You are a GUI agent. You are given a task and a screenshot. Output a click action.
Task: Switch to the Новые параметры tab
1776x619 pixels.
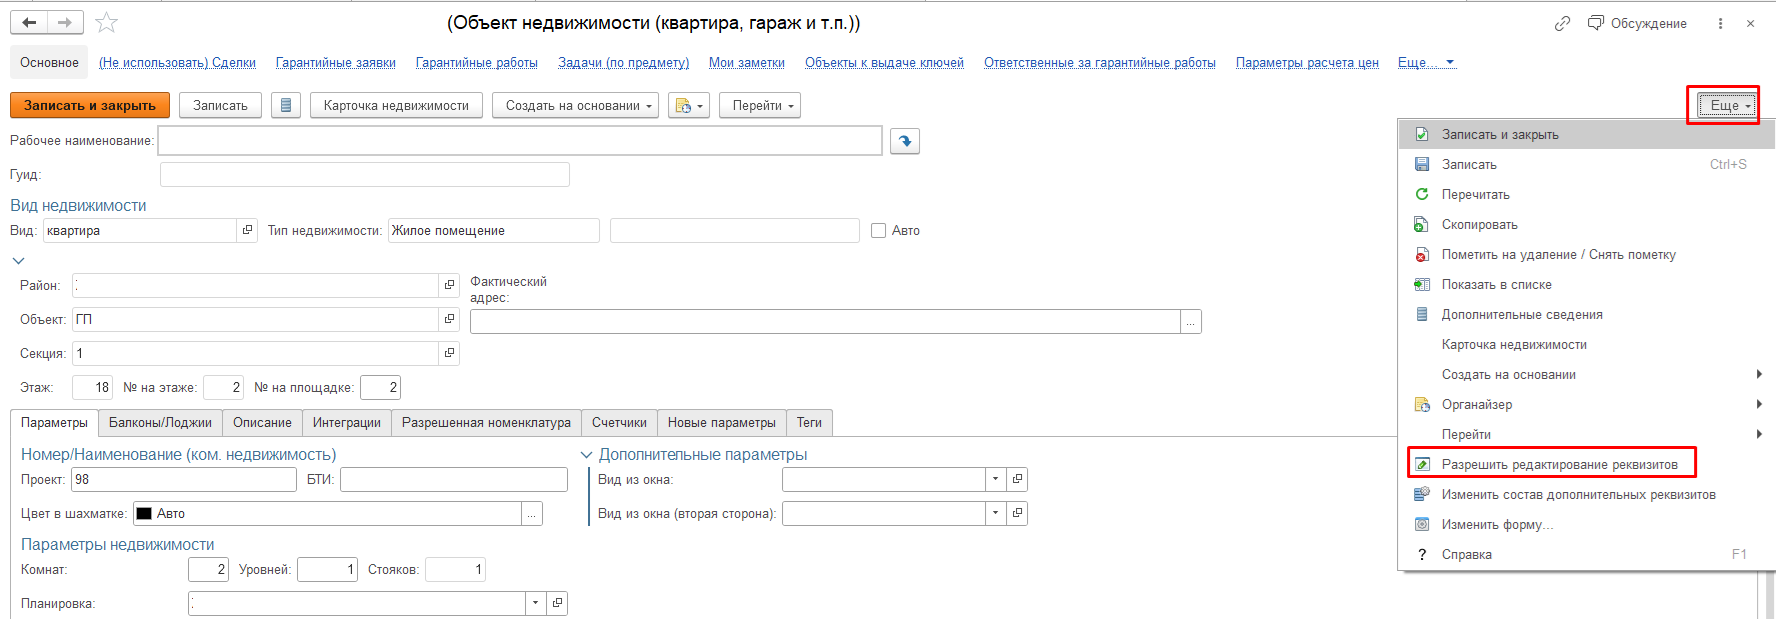[722, 422]
